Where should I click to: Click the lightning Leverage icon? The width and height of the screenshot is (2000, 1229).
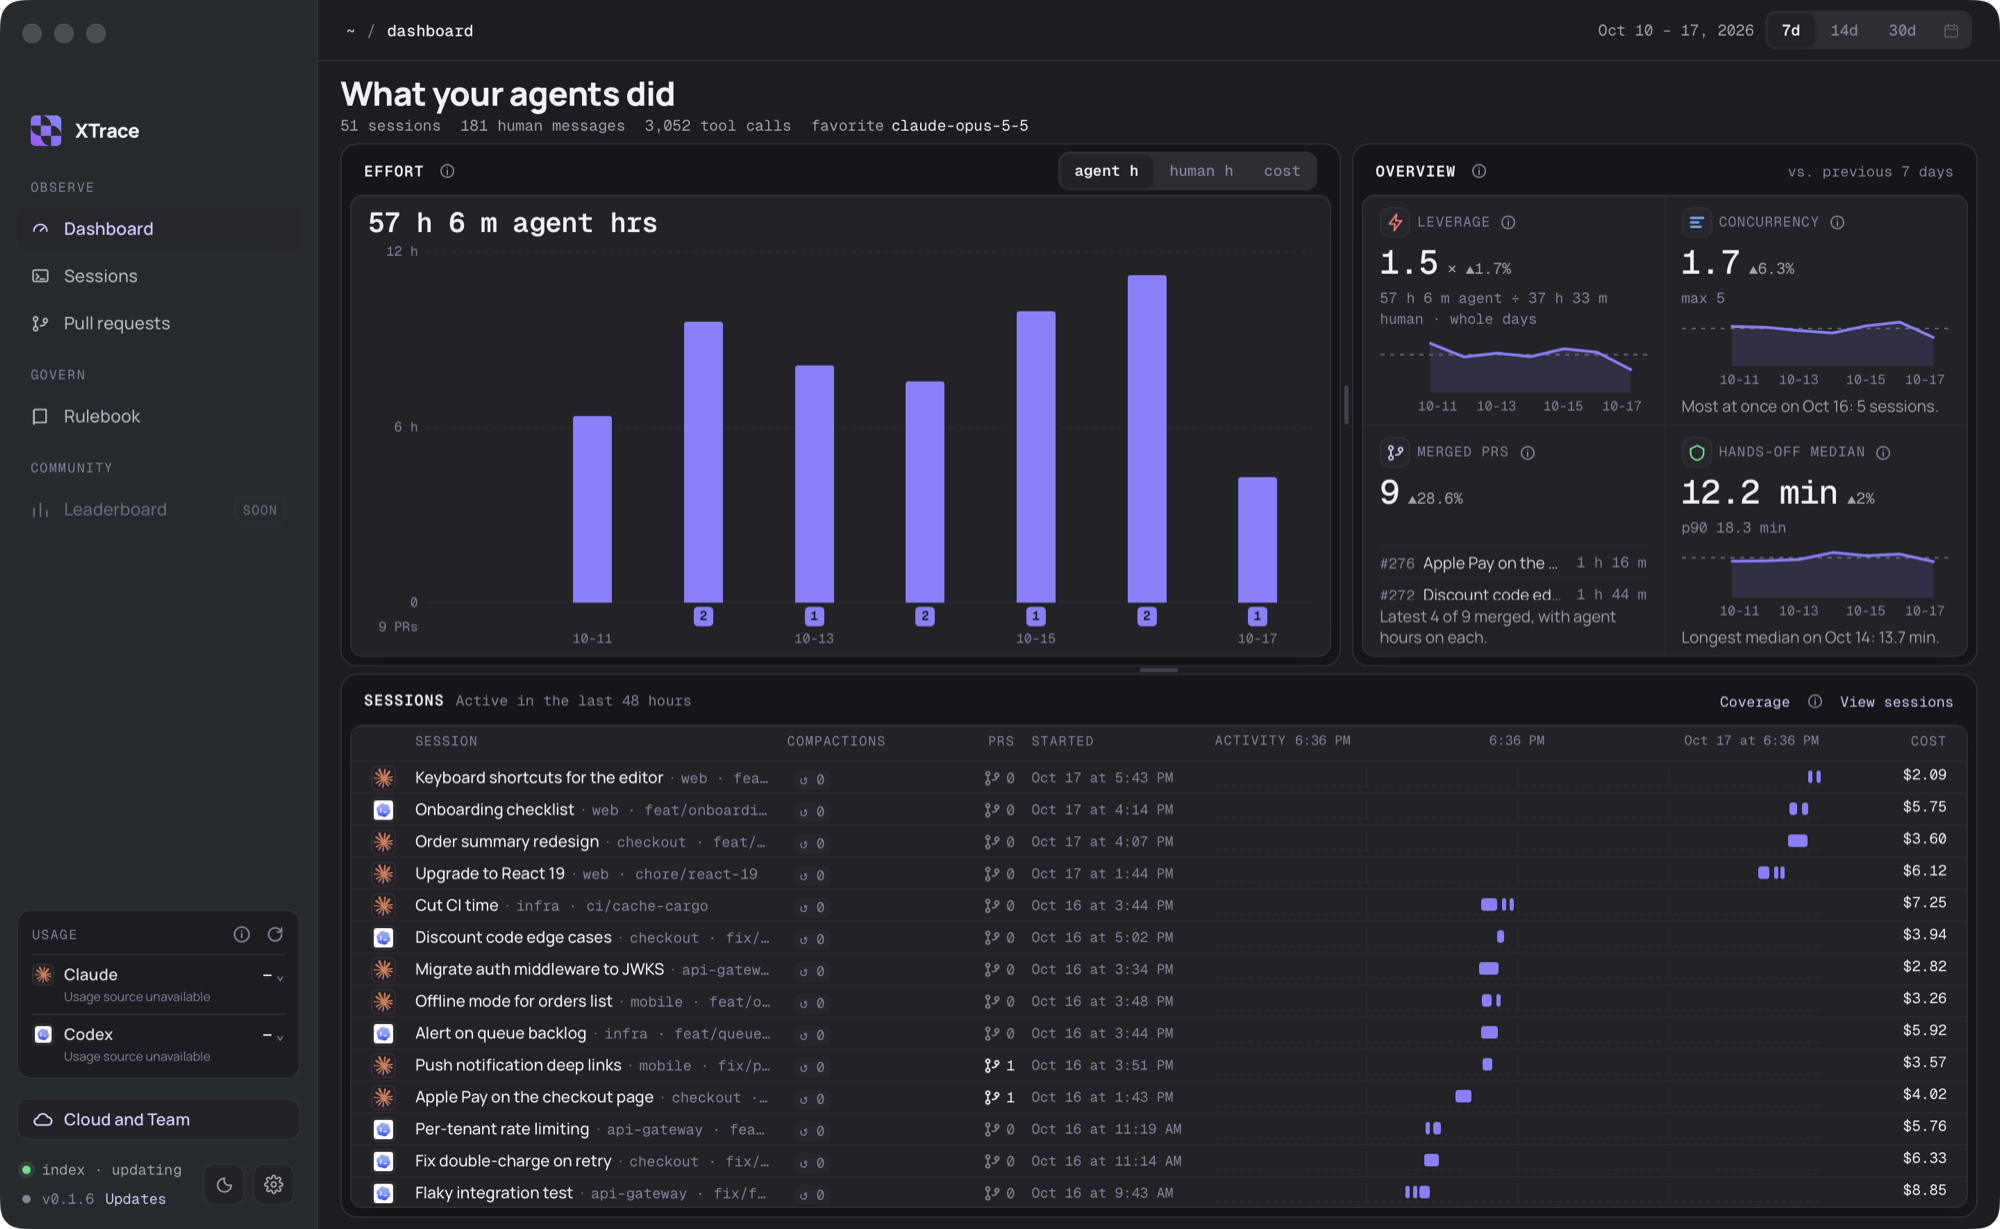click(1395, 222)
